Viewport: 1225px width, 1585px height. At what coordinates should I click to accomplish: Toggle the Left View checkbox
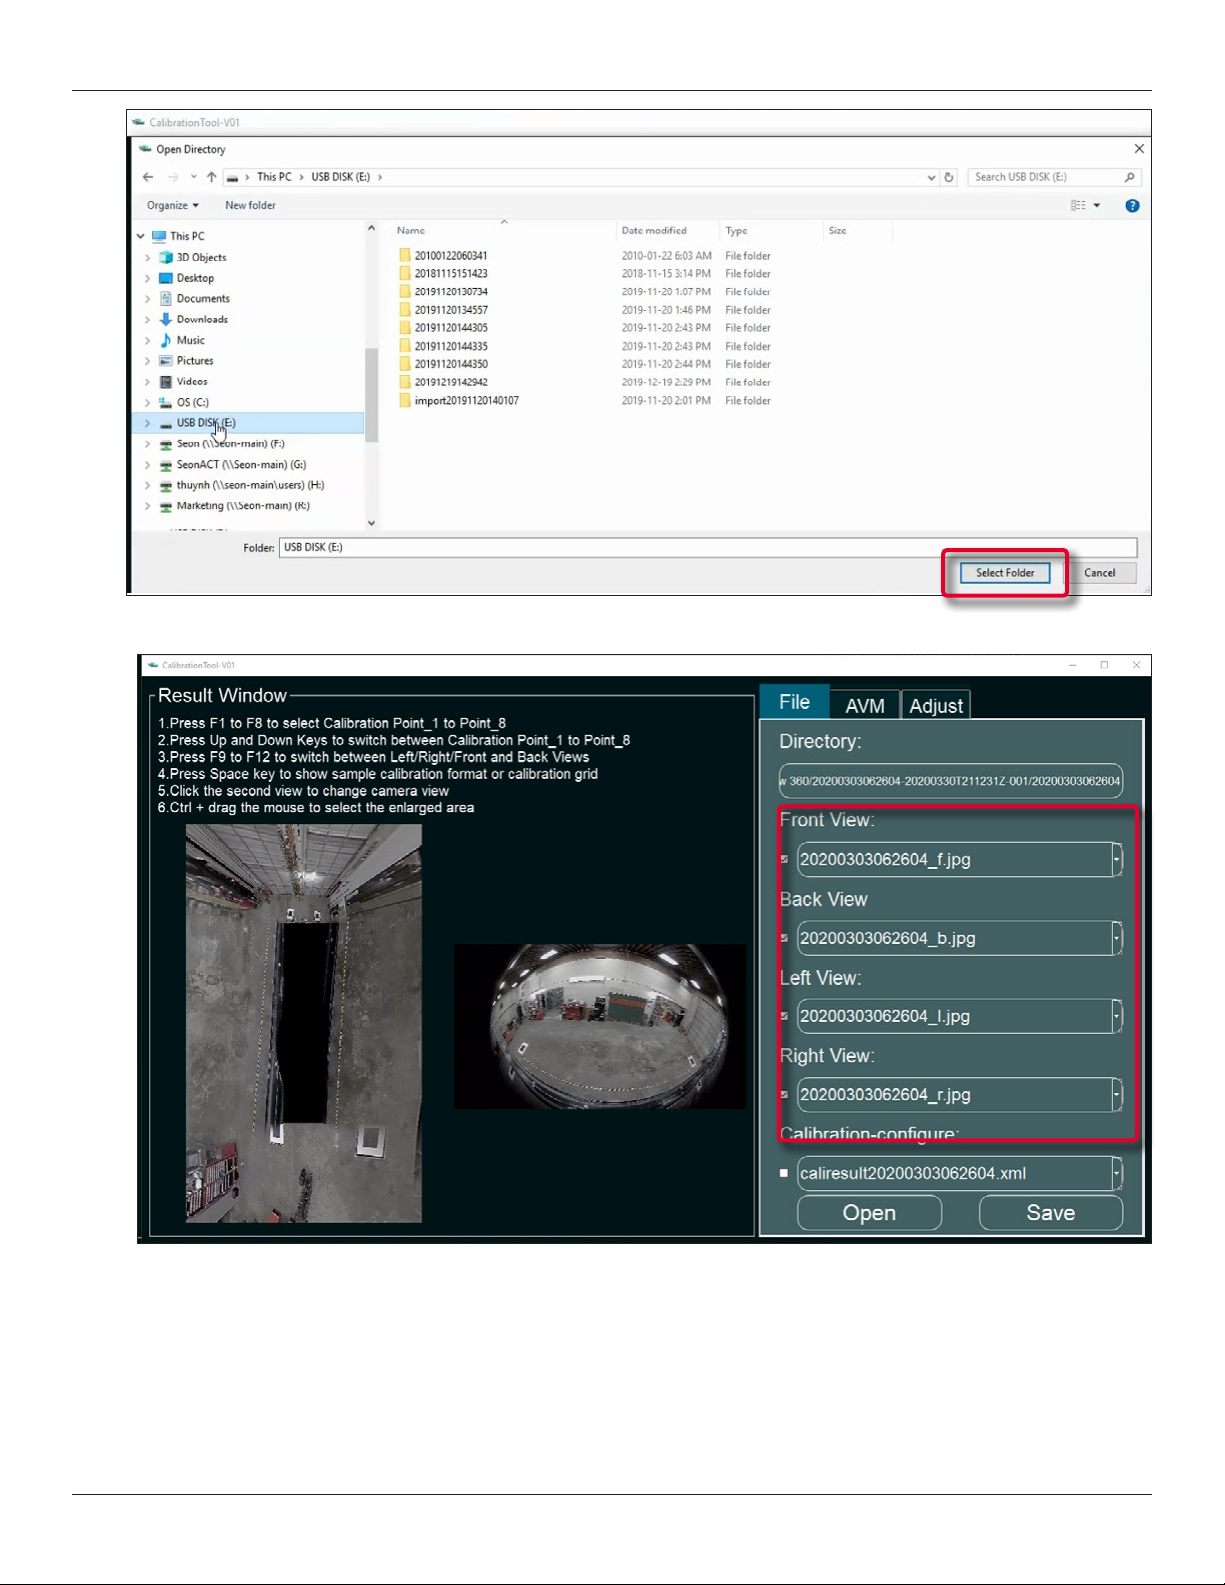784,1016
